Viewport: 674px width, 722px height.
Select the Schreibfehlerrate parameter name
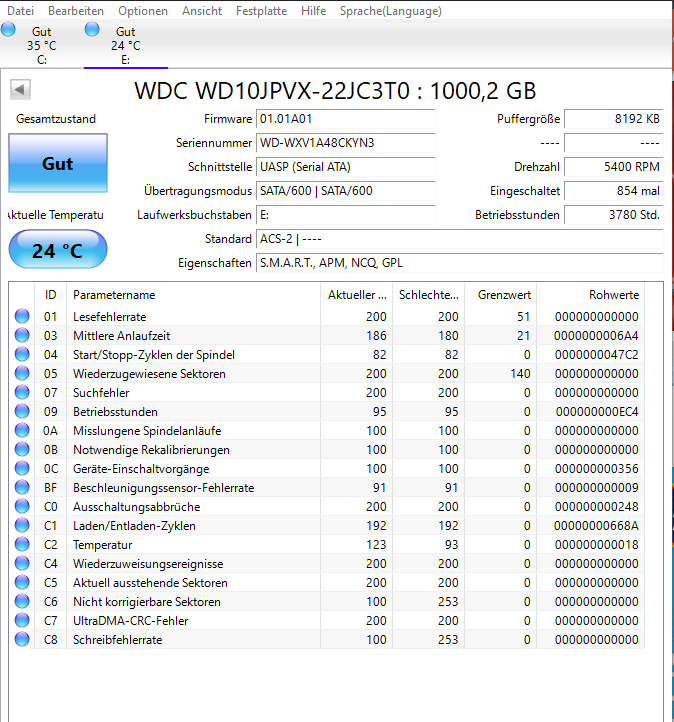117,640
